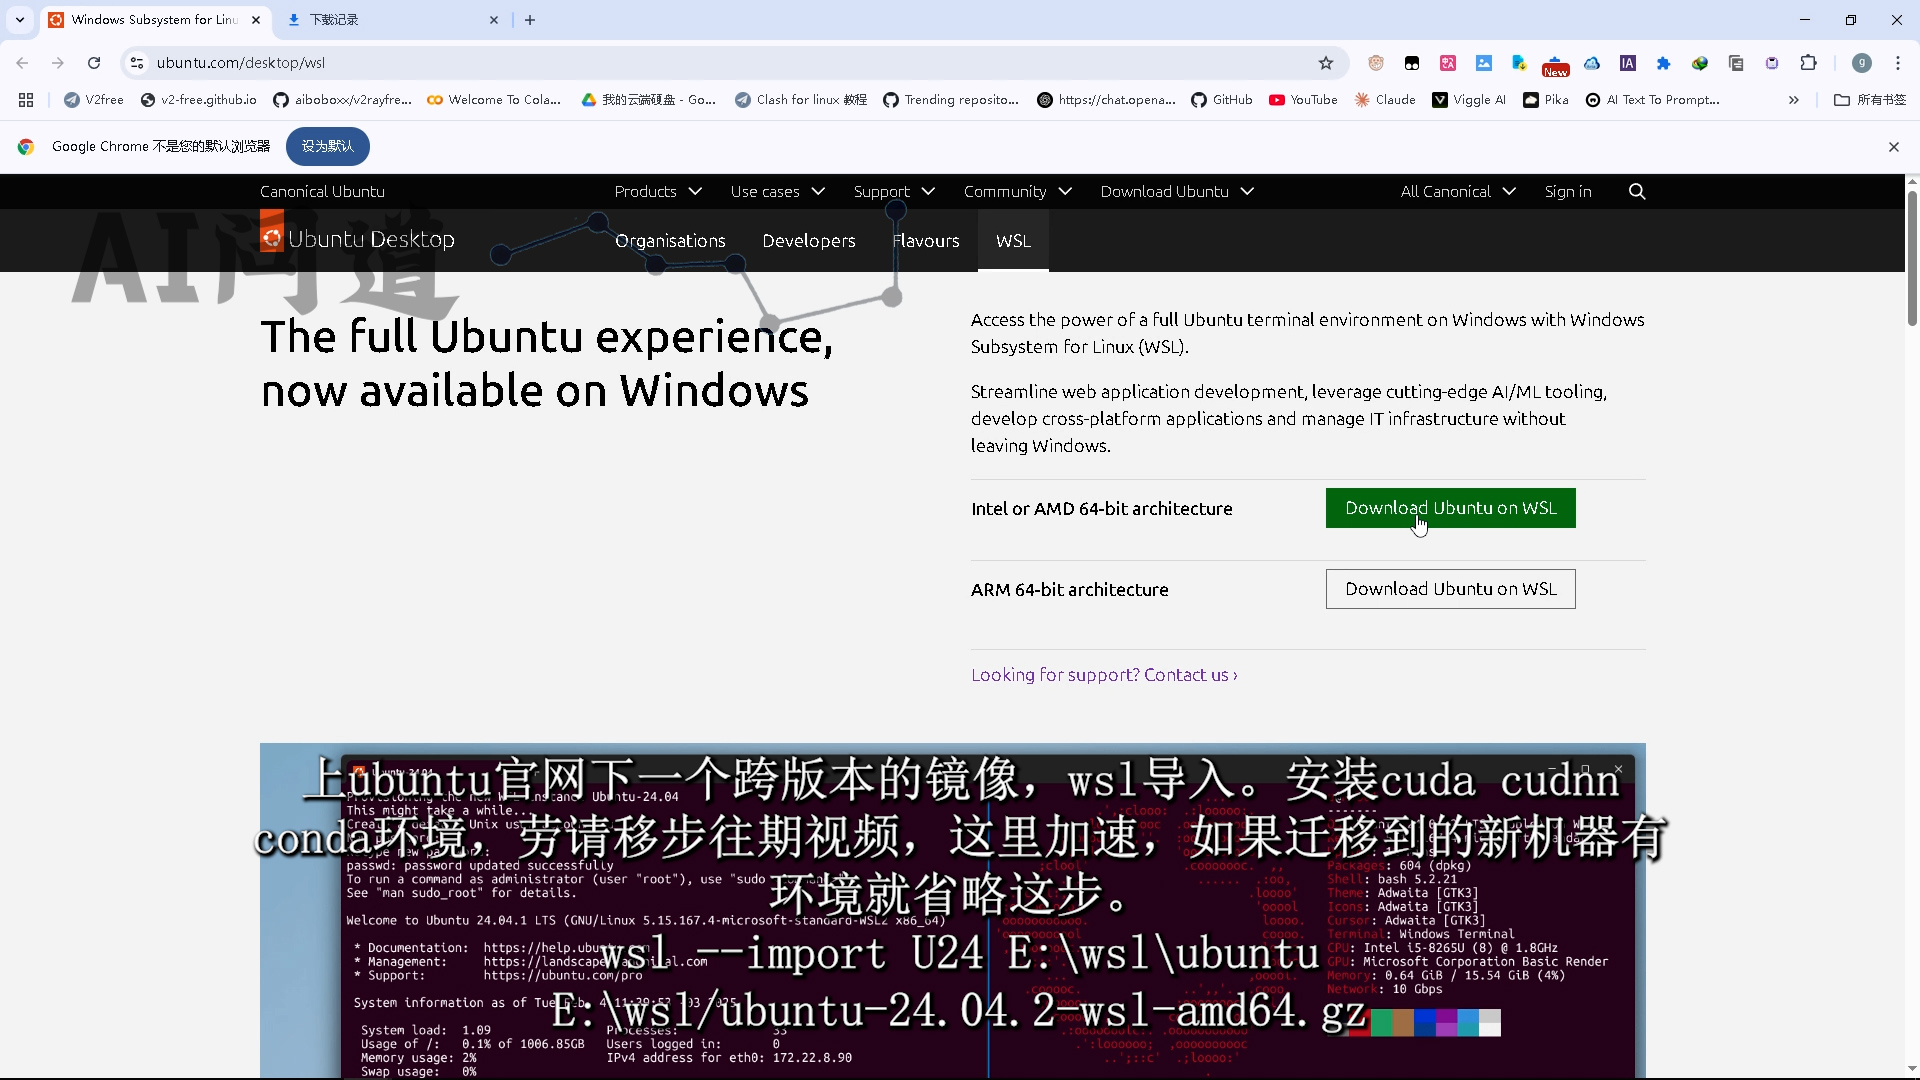The height and width of the screenshot is (1080, 1920).
Task: Show hidden bookmarks overflow chevron
Action: click(1793, 100)
